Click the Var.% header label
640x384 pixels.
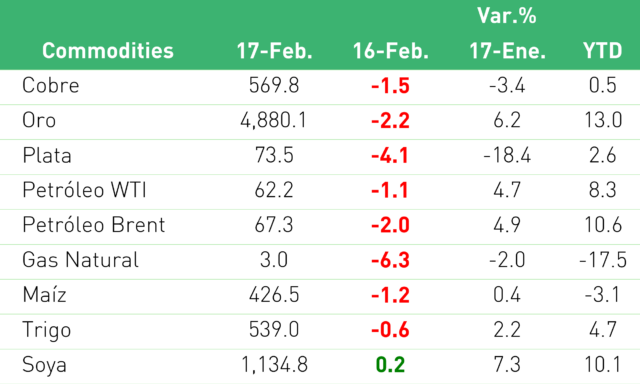507,16
